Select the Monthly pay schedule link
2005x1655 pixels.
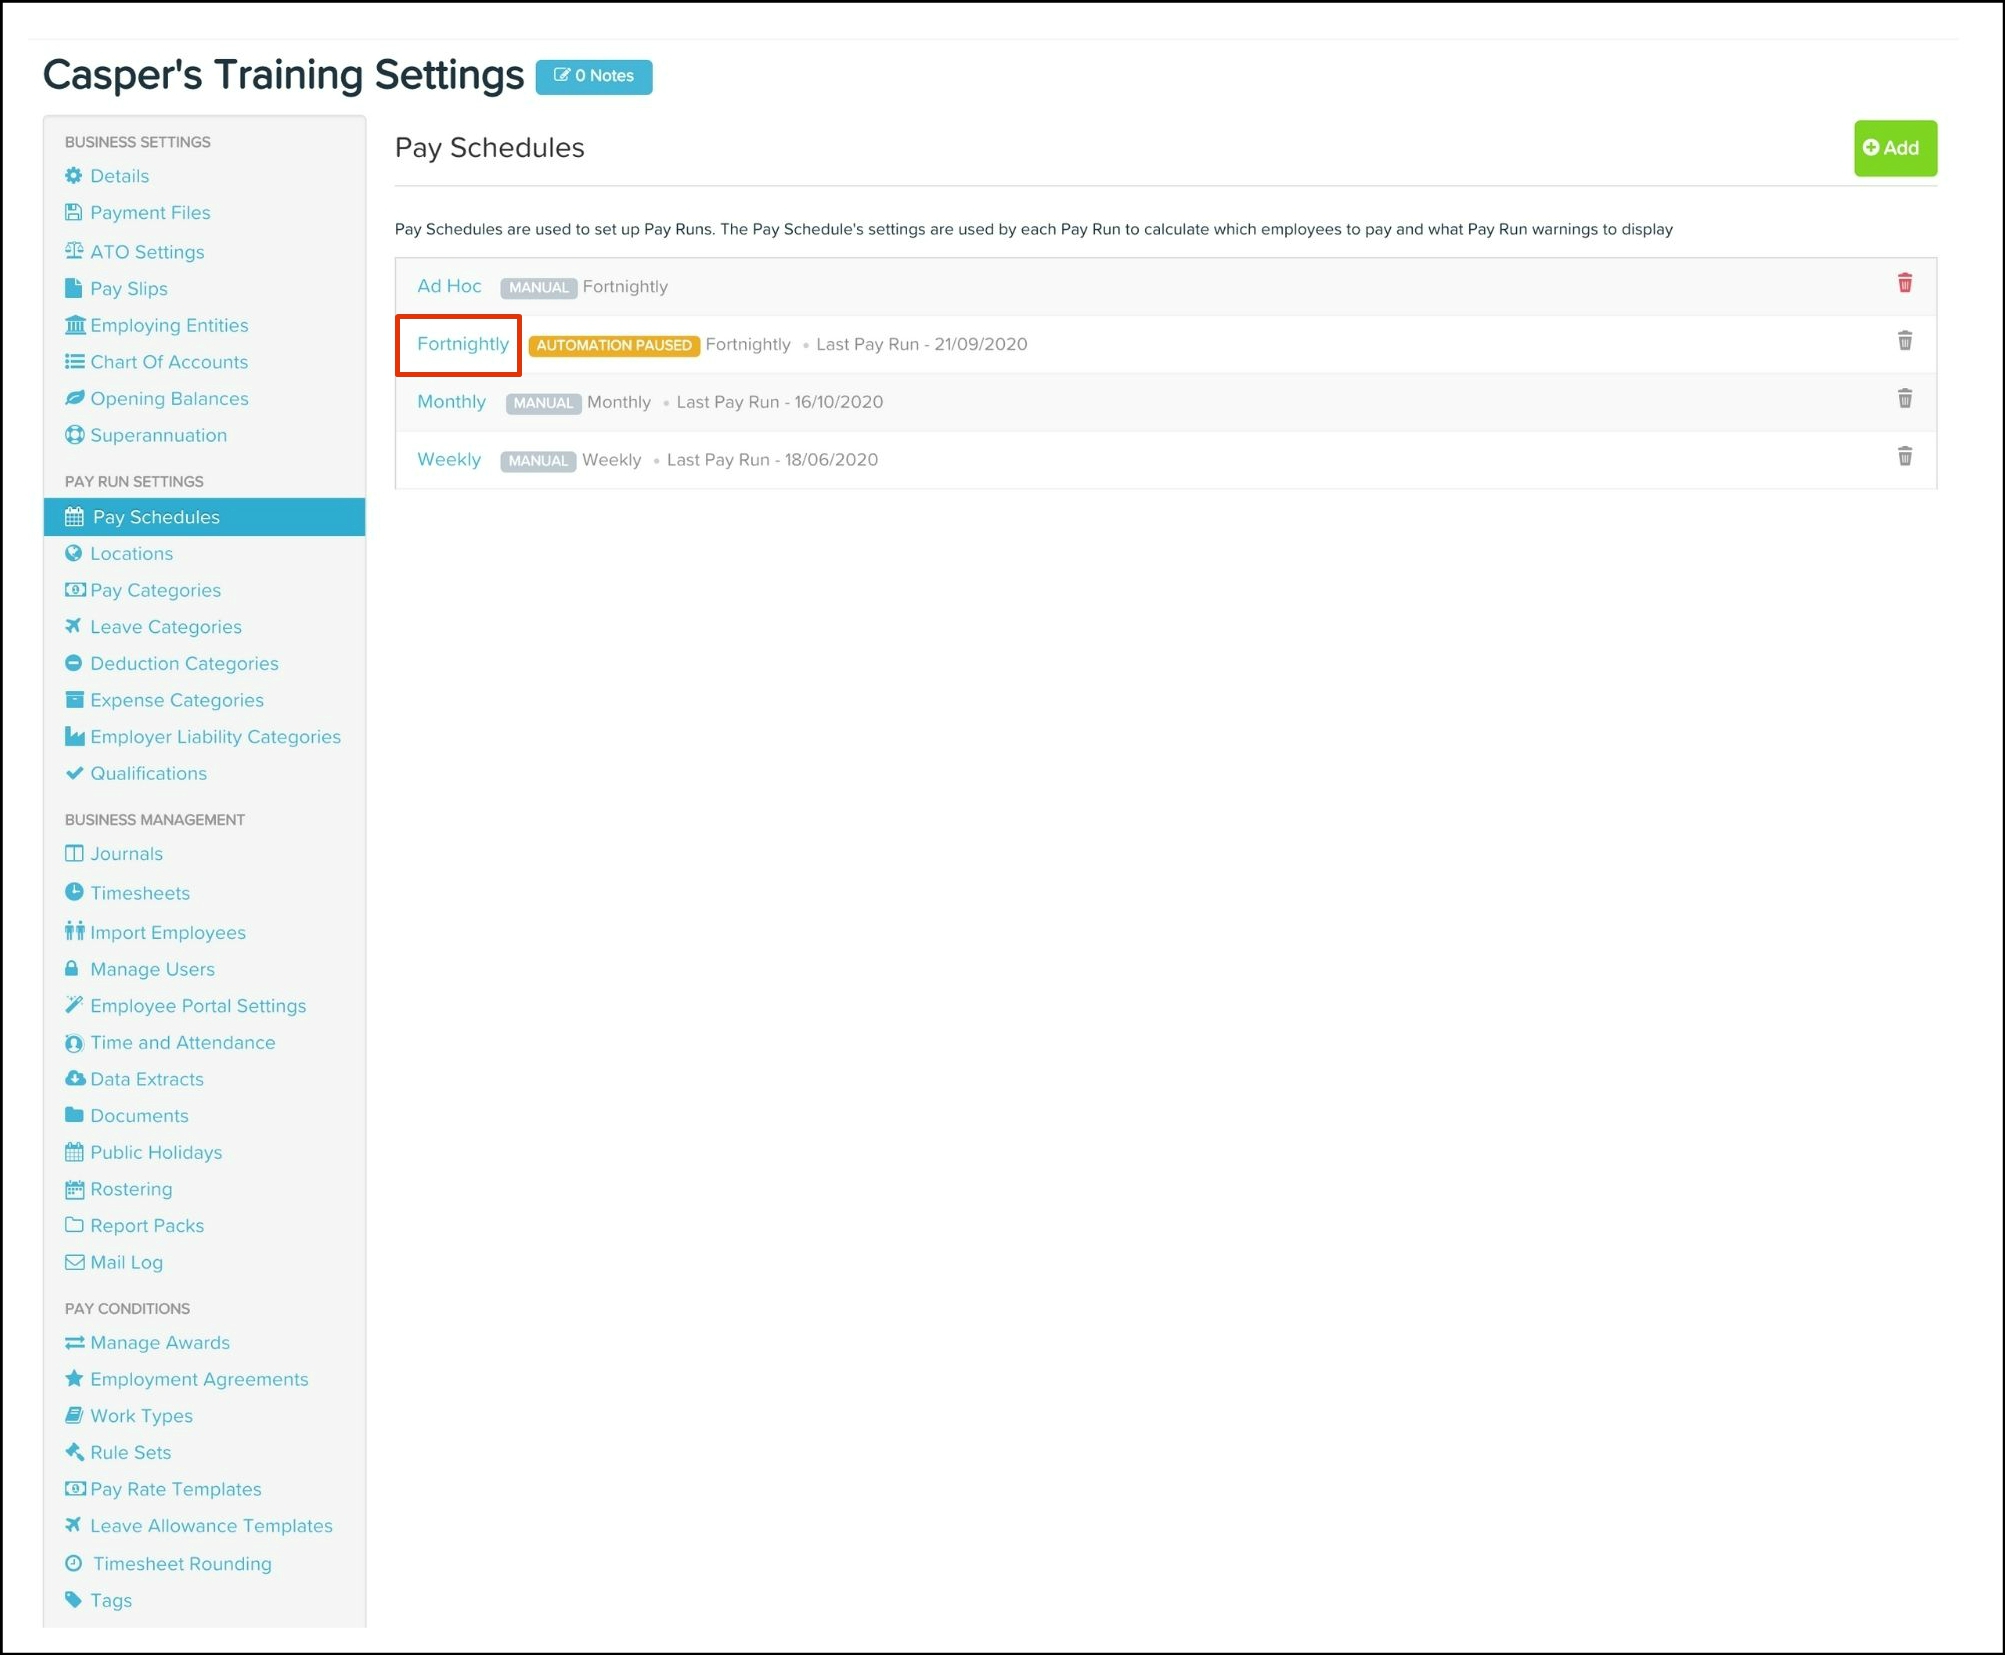point(451,402)
